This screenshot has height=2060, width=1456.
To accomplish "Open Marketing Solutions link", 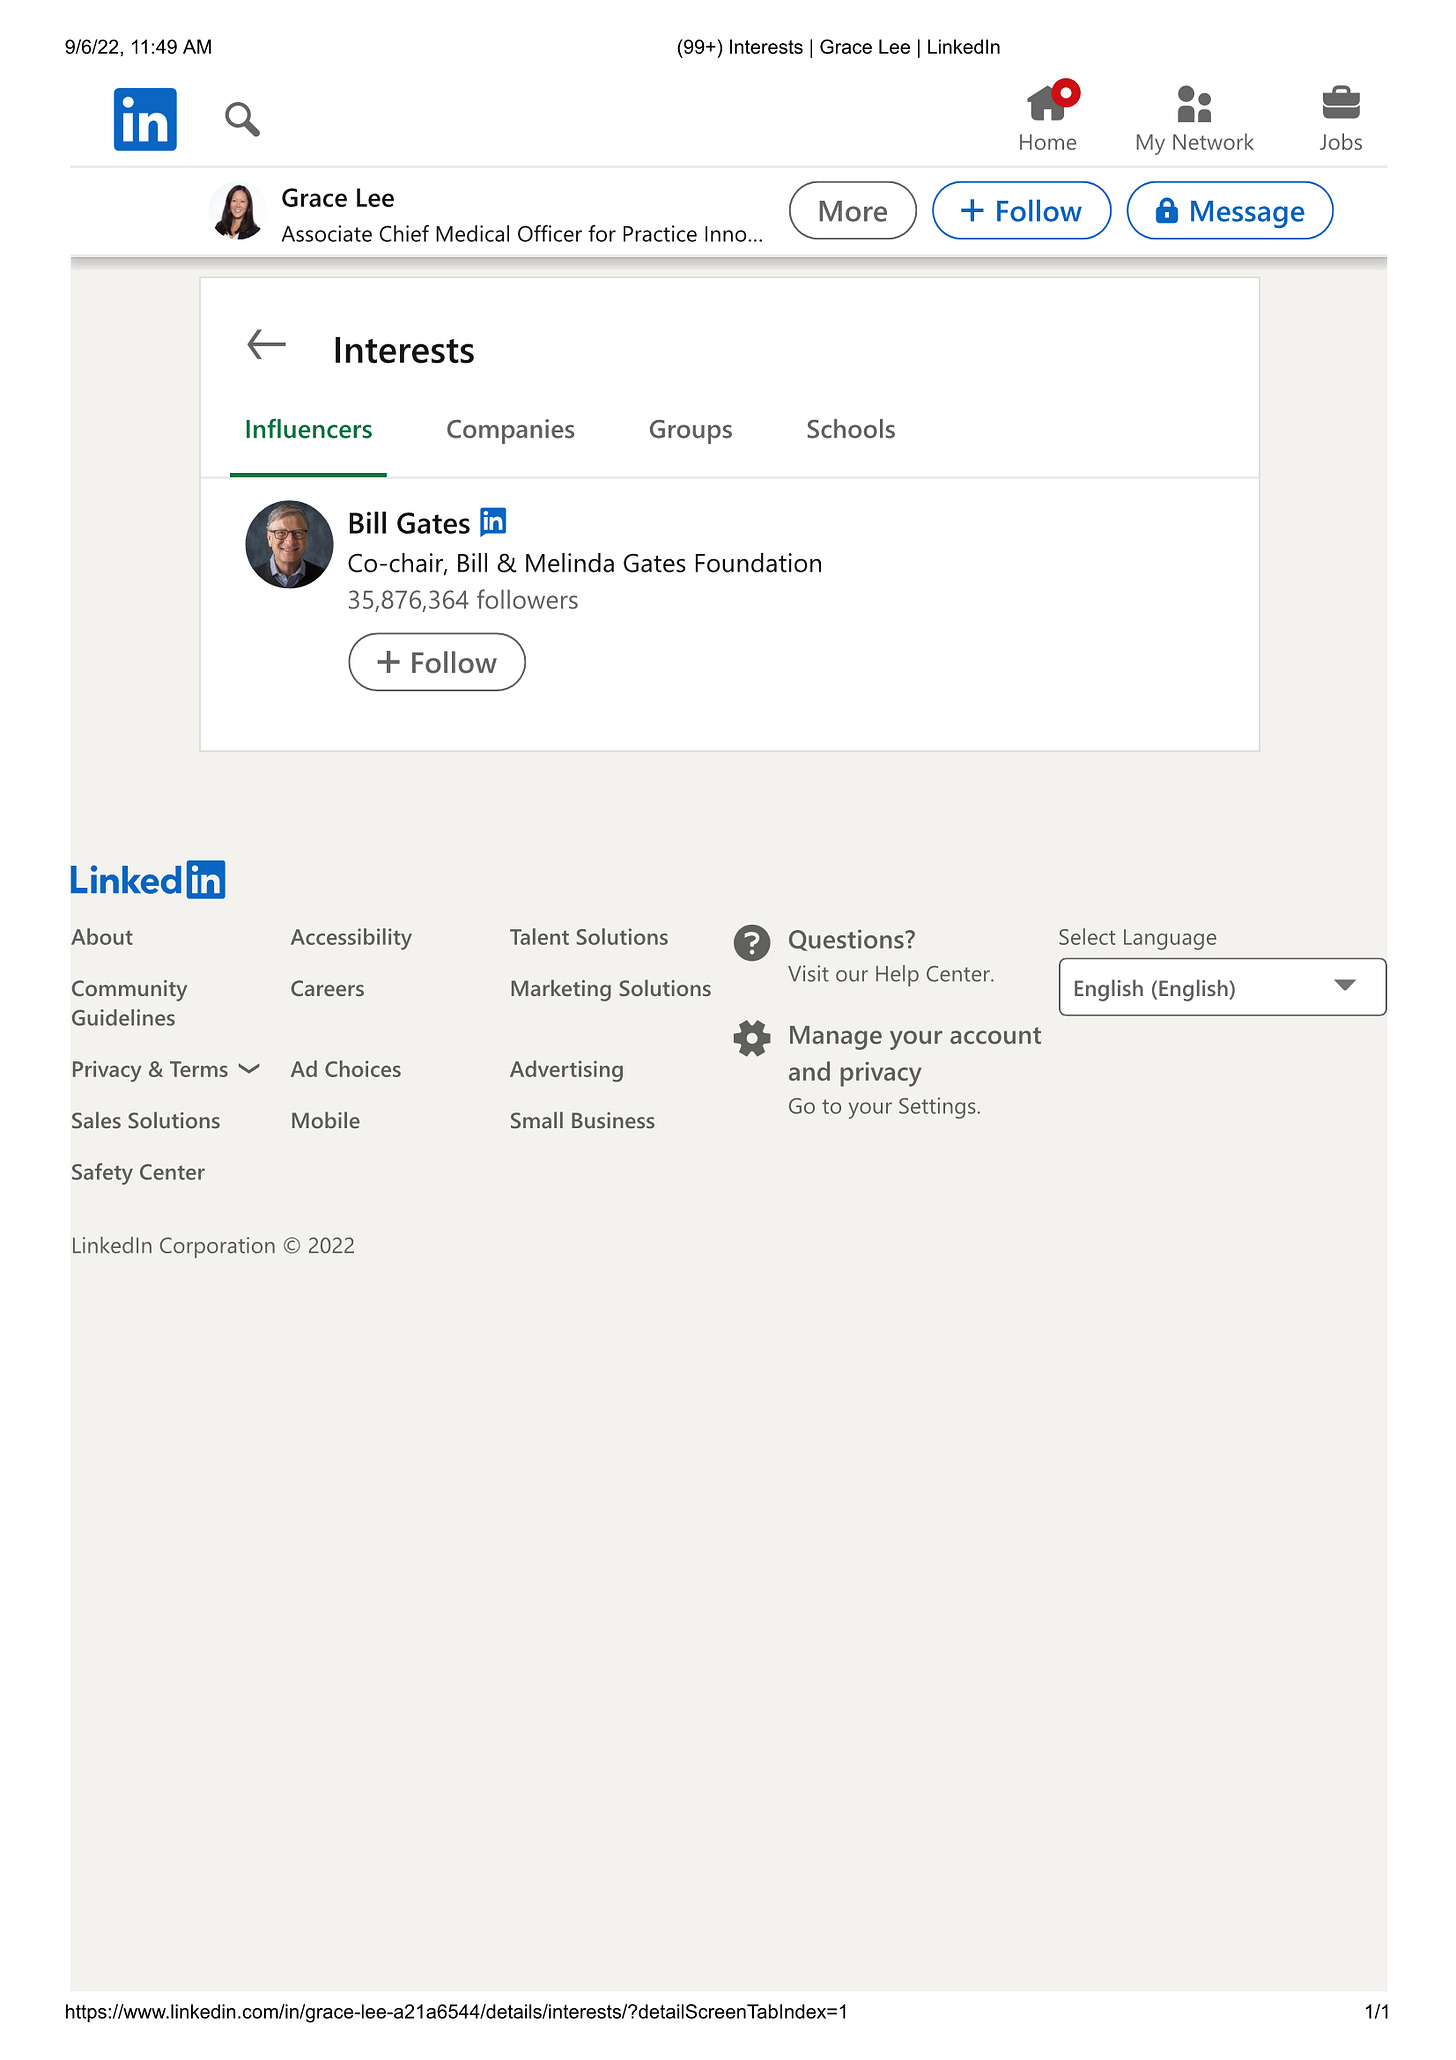I will click(610, 988).
